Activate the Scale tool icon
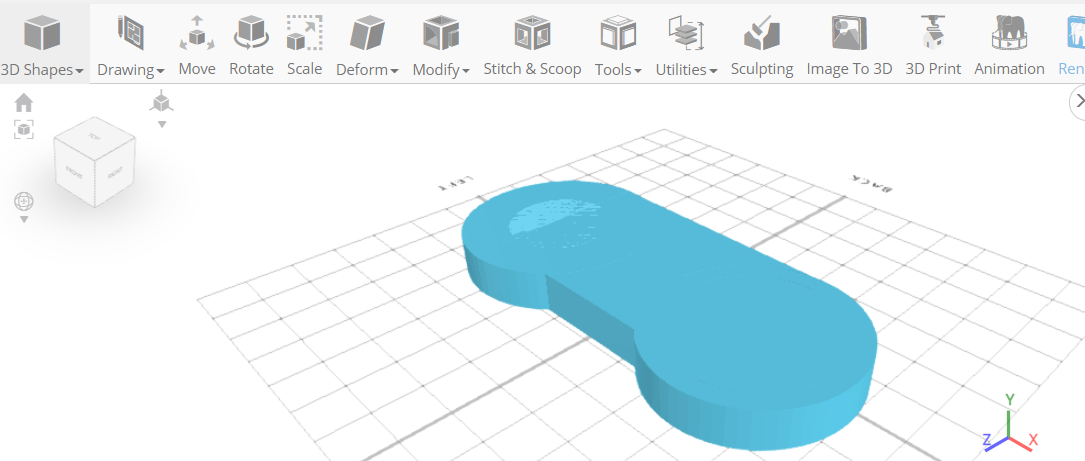Screen dimensions: 1085x461 coord(304,33)
